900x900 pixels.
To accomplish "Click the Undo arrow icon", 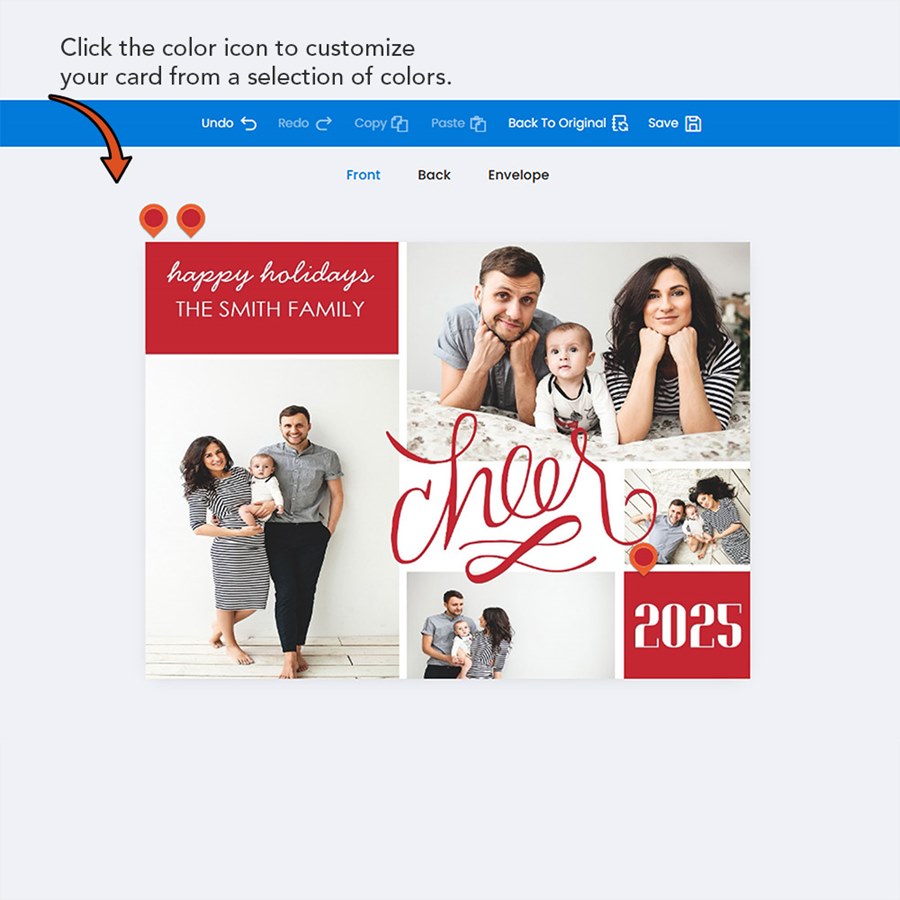I will (249, 123).
